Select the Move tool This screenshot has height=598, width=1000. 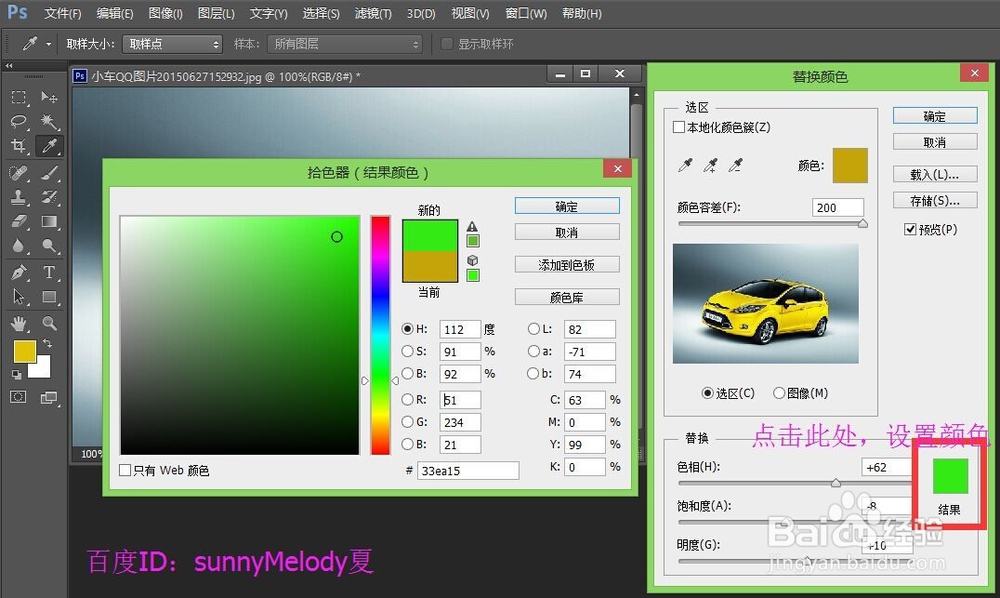point(49,97)
